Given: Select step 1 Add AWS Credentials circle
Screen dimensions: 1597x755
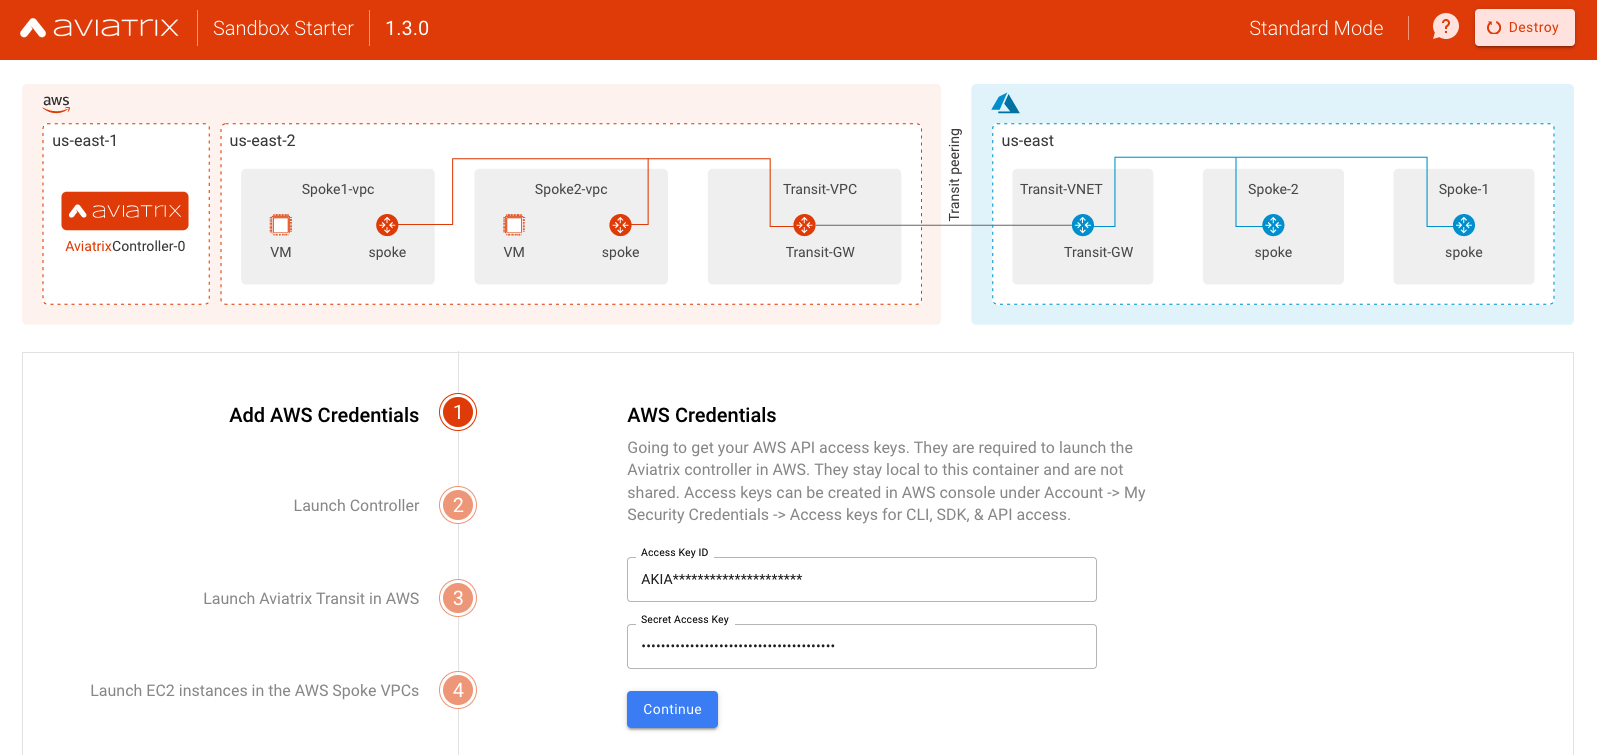Looking at the screenshot, I should (x=458, y=412).
